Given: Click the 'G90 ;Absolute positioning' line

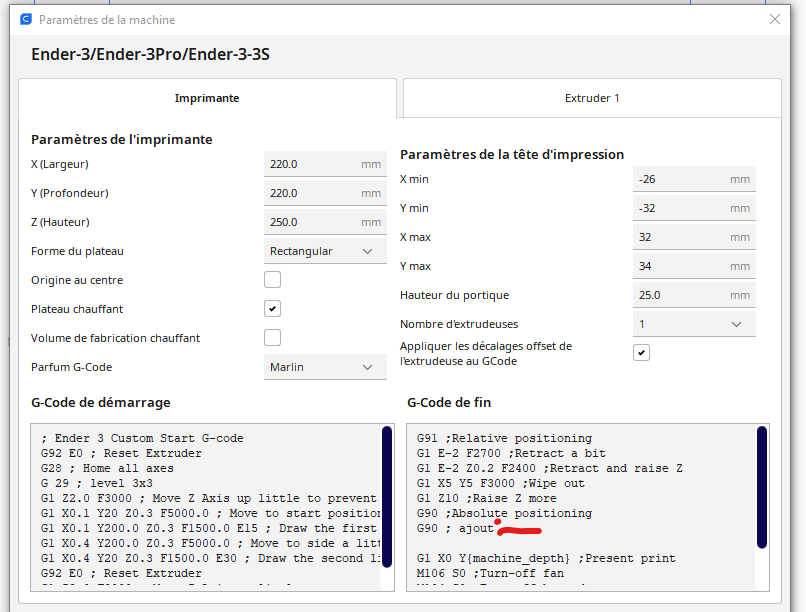Looking at the screenshot, I should click(504, 513).
